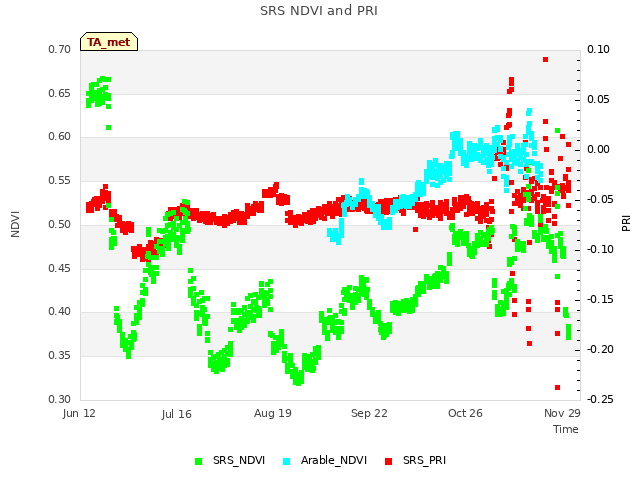Click the 0.40 NDVI axis value
The width and height of the screenshot is (640, 480).
[x=60, y=312]
